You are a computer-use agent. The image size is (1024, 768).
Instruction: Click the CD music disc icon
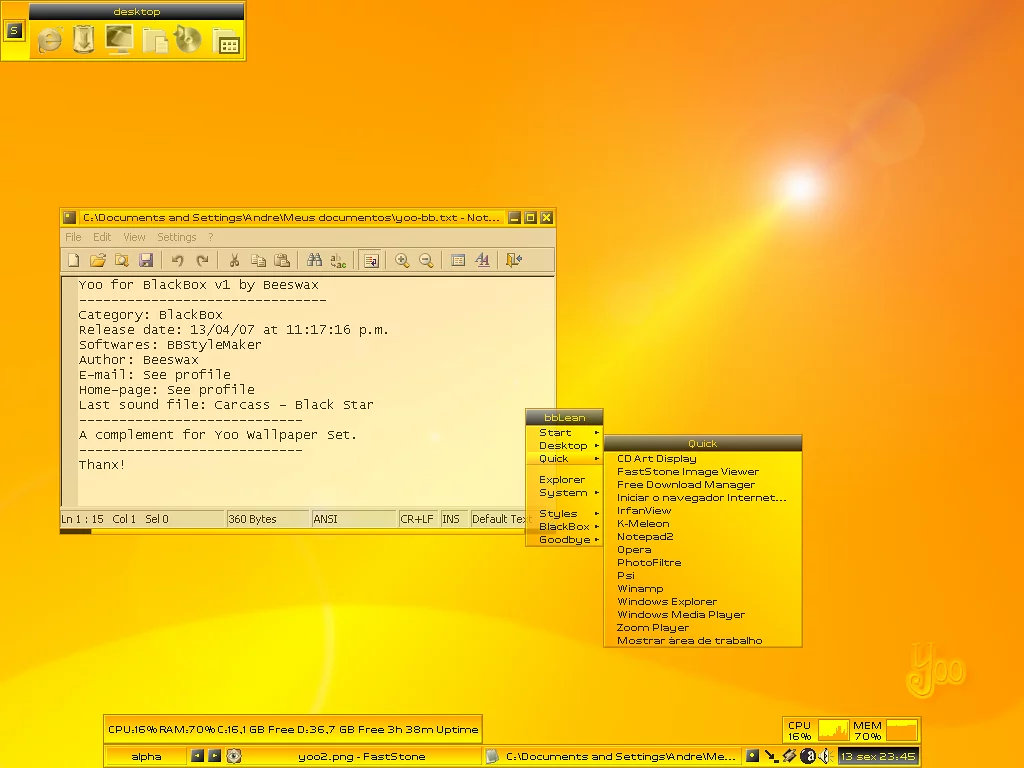[x=187, y=40]
